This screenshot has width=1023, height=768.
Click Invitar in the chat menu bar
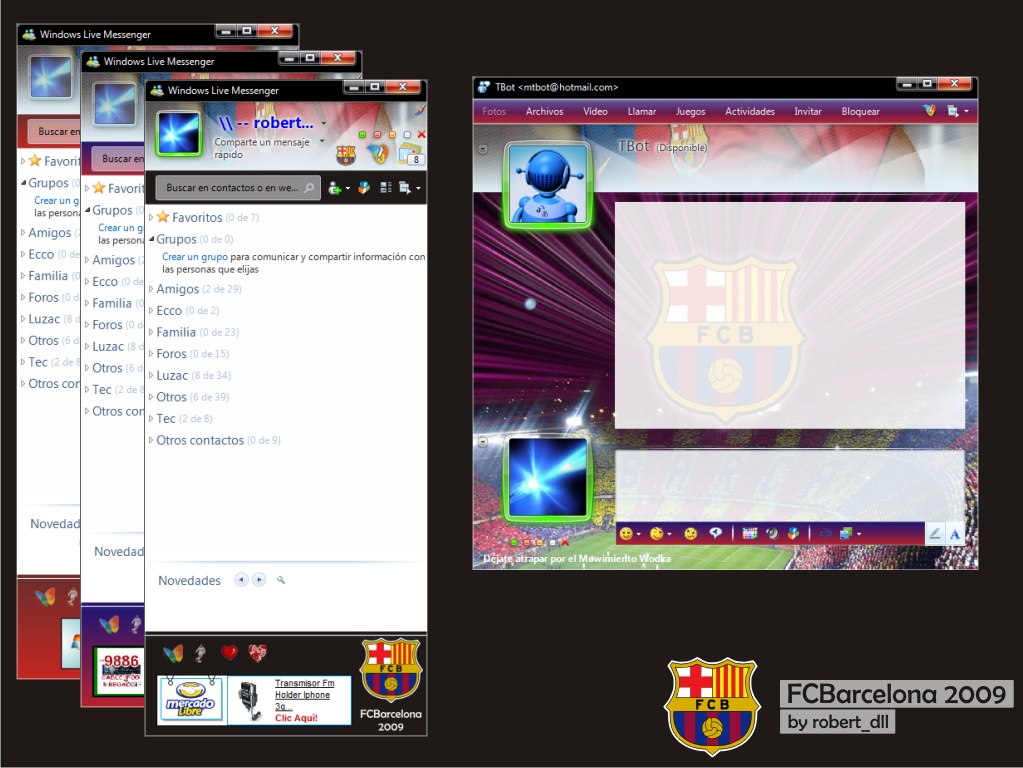pos(808,112)
